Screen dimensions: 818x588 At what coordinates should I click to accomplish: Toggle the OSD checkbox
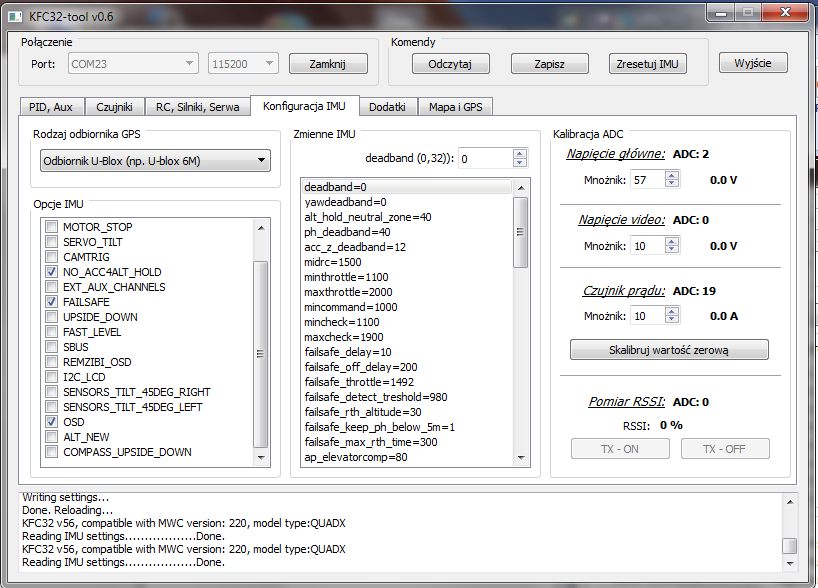click(x=51, y=422)
